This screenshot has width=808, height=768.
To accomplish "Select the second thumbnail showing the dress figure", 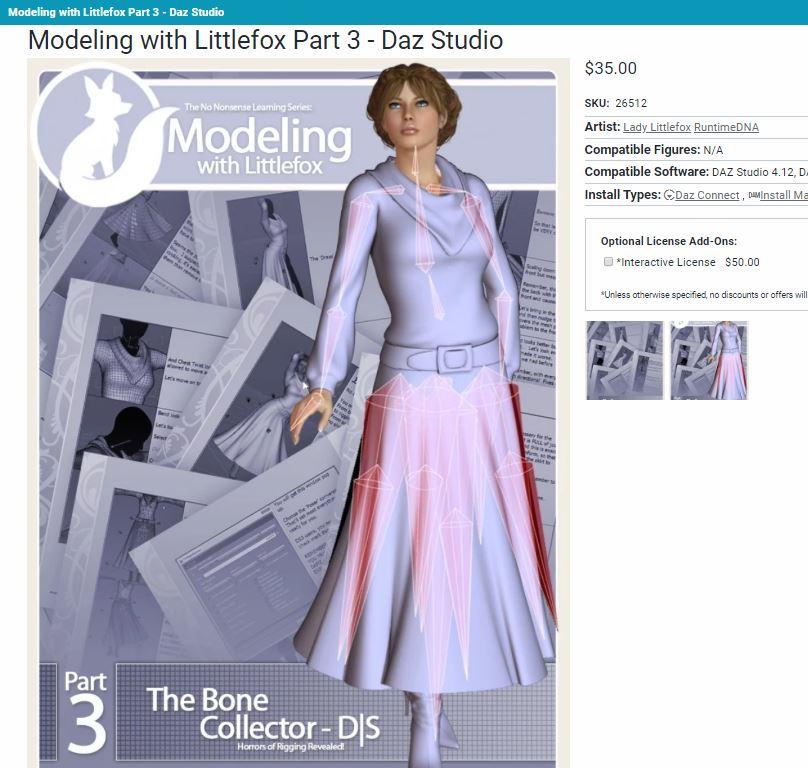I will click(x=709, y=360).
